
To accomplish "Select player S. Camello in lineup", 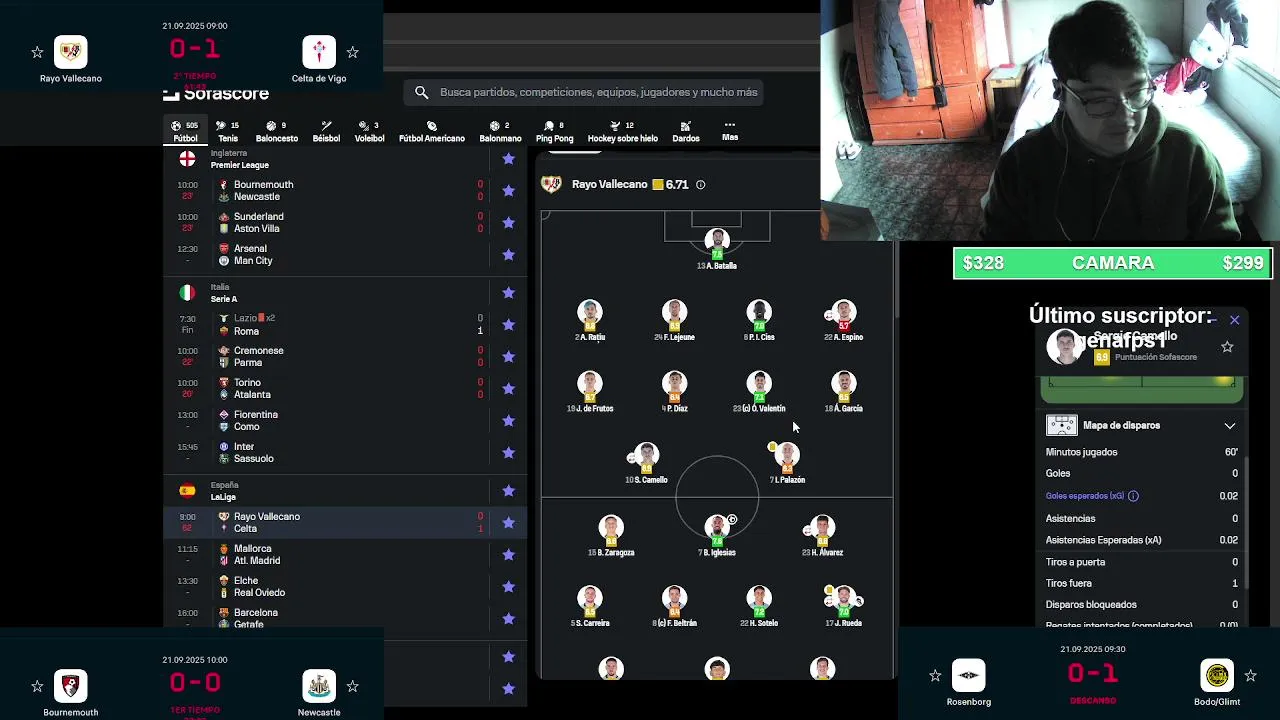I will (646, 463).
